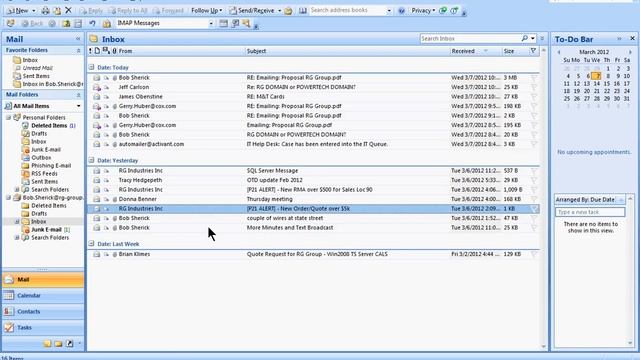Switch to the Calendar pane
Screen dimensions: 640x360
pos(43,296)
